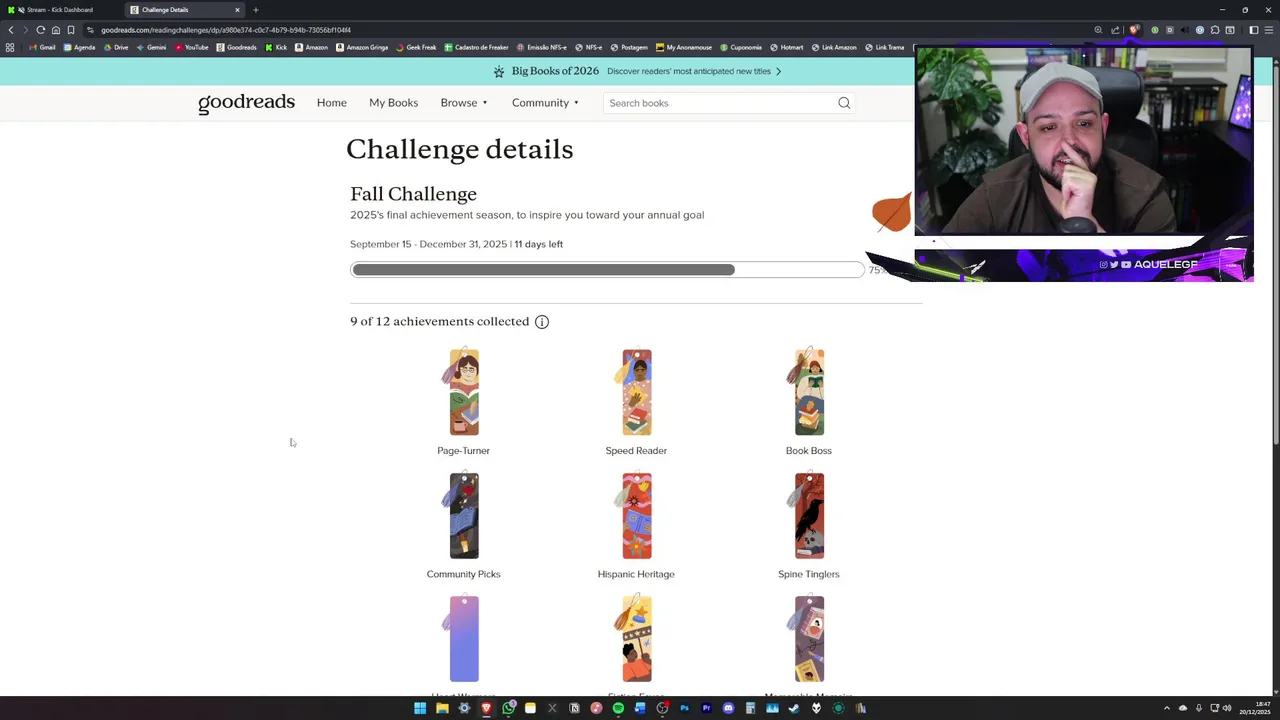Viewport: 1280px width, 720px height.
Task: Open the Page-Turner bookmark achievement
Action: click(x=464, y=392)
